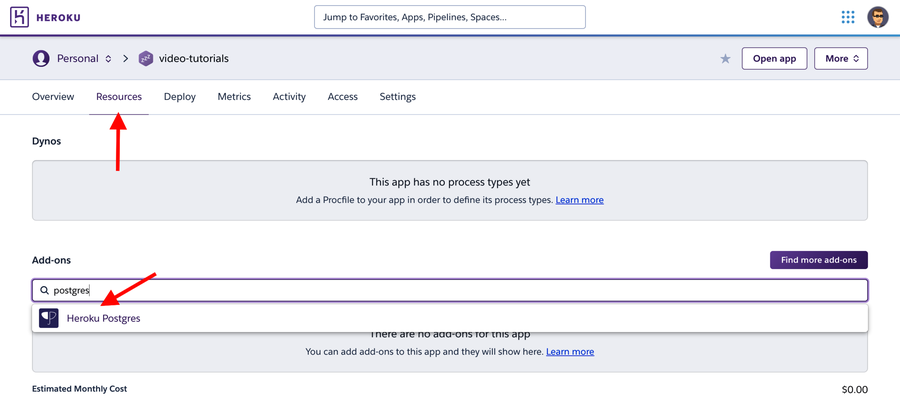900x409 pixels.
Task: Click the Add-ons section heading
Action: [52, 260]
